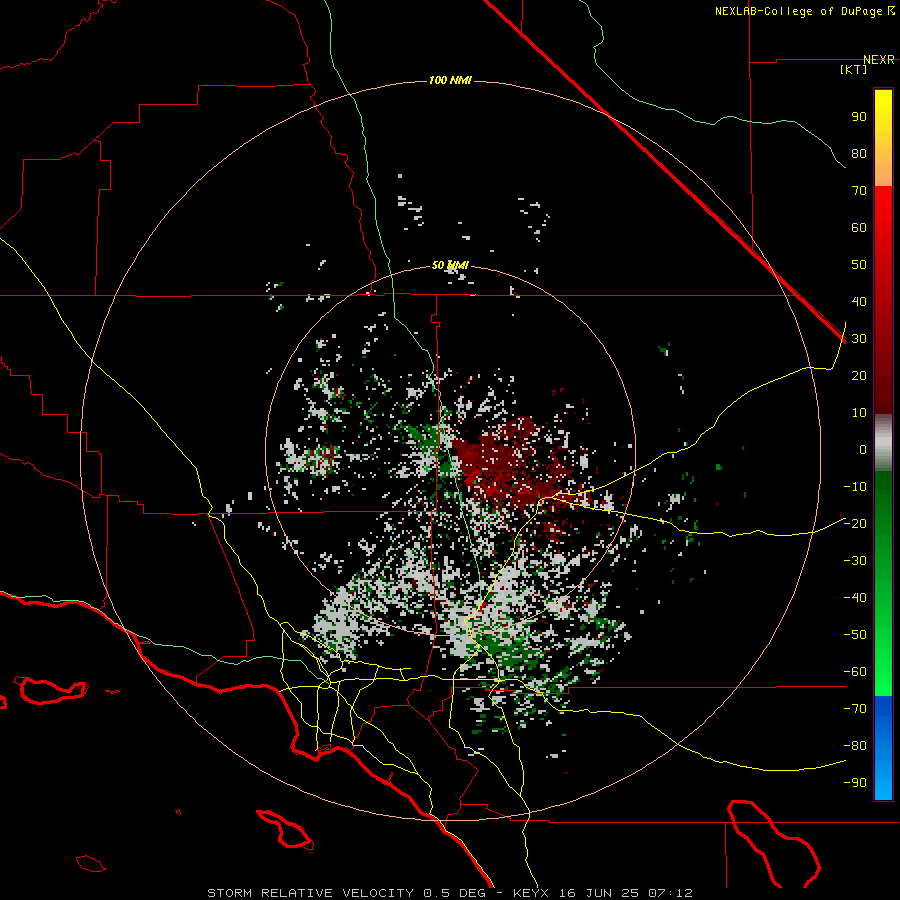
Task: Click the Storm Relative Velocity footer caption
Action: click(x=450, y=893)
